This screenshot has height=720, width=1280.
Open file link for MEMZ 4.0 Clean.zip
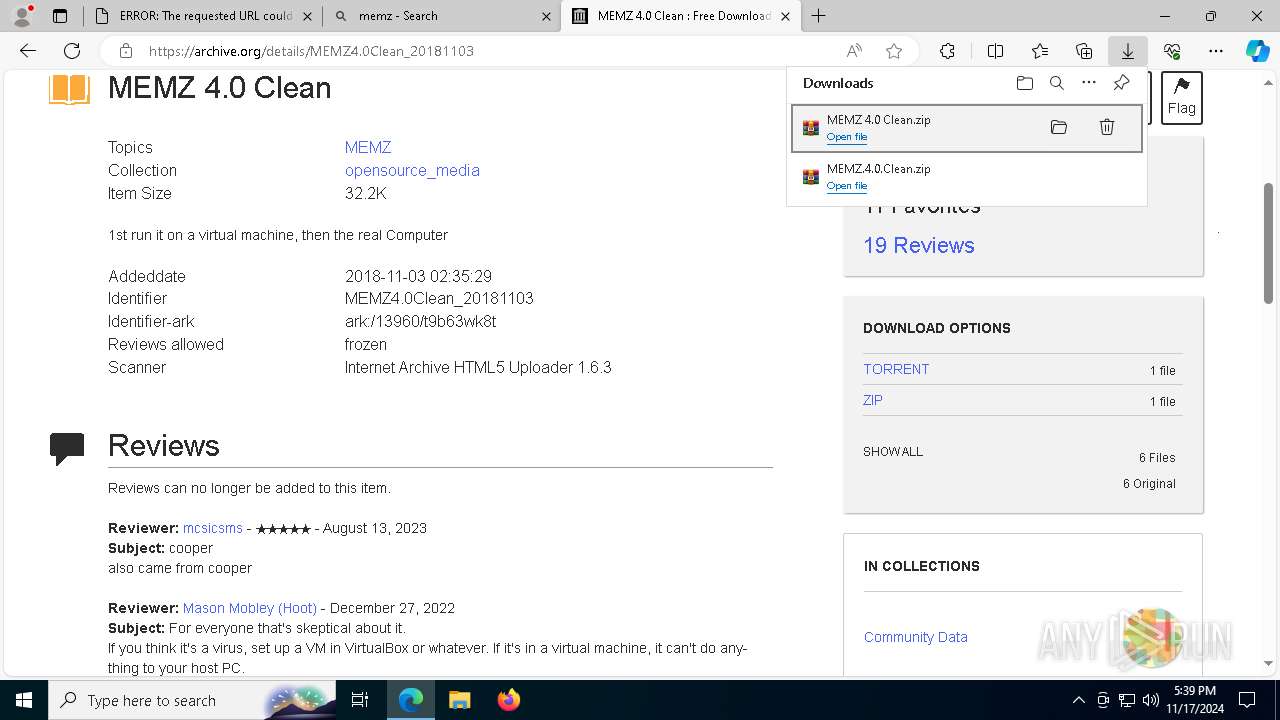tap(847, 137)
